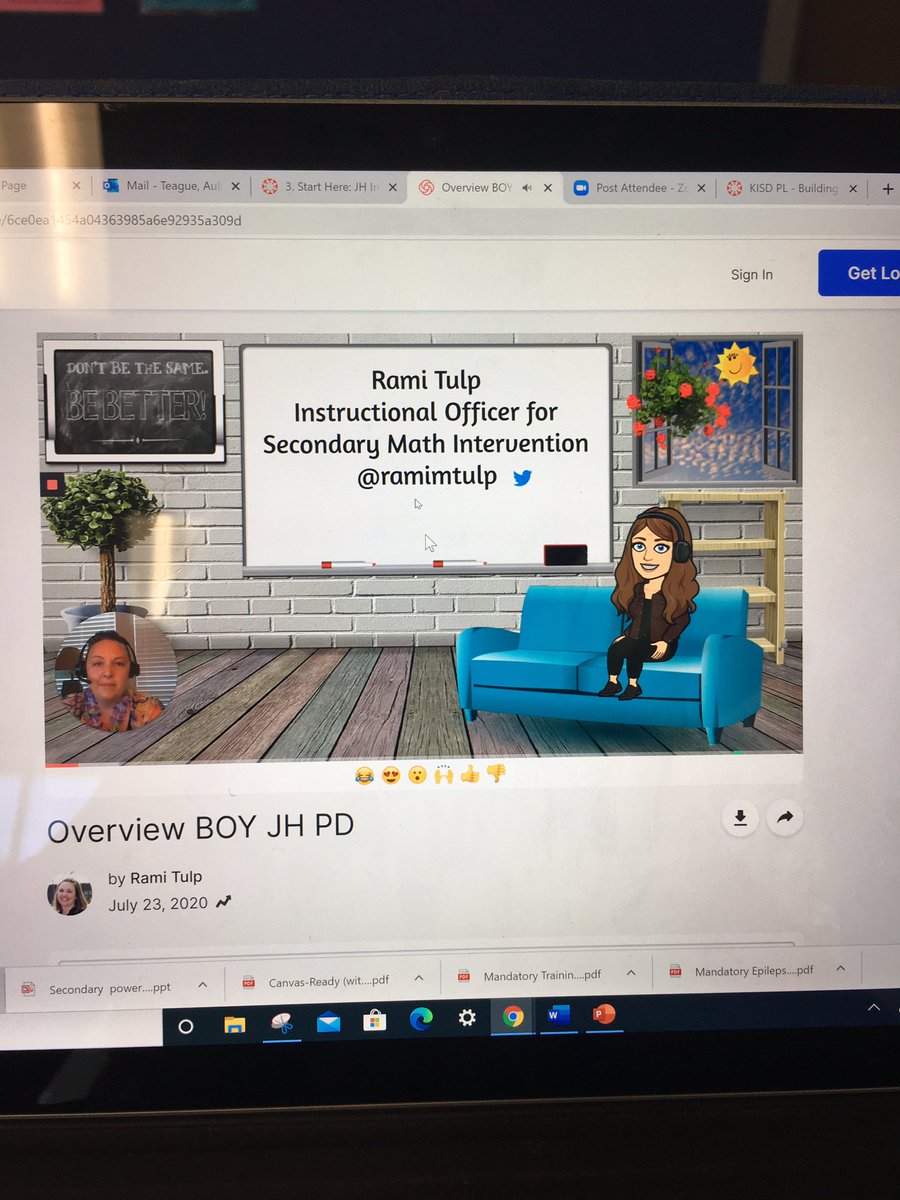Open a new browser tab with plus icon
The width and height of the screenshot is (900, 1200).
tap(887, 188)
